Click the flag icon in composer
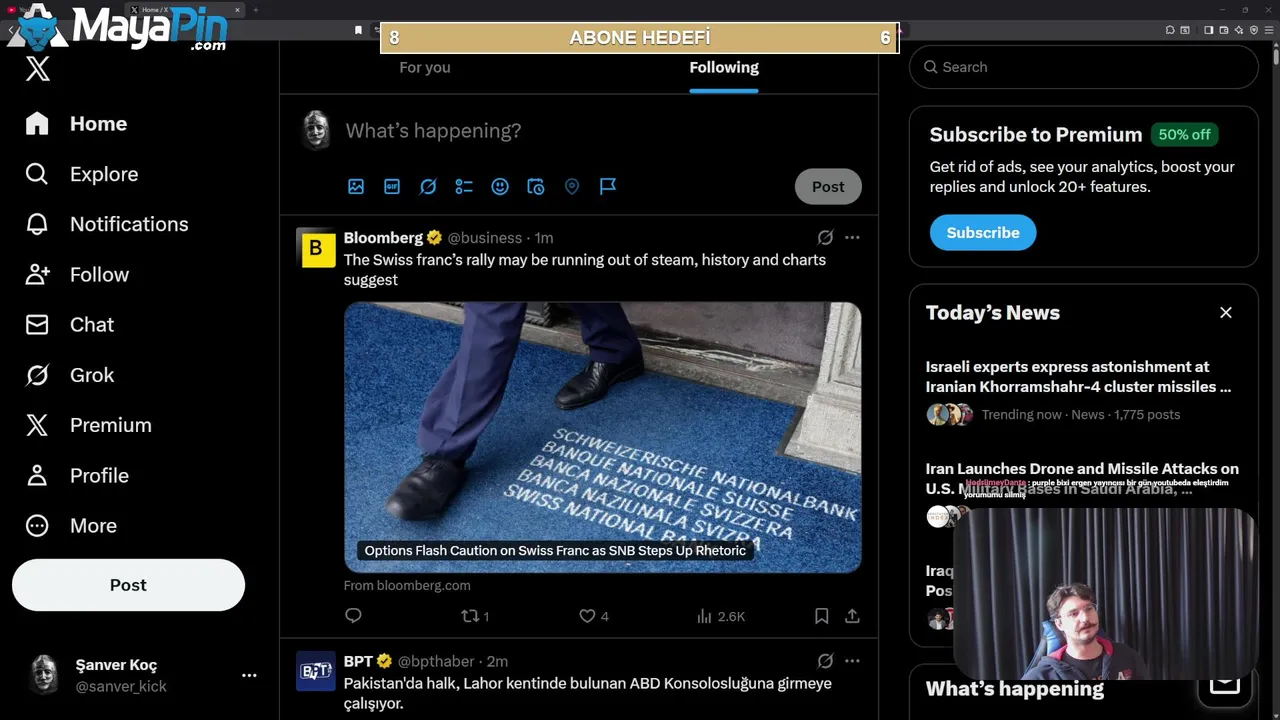 point(608,186)
